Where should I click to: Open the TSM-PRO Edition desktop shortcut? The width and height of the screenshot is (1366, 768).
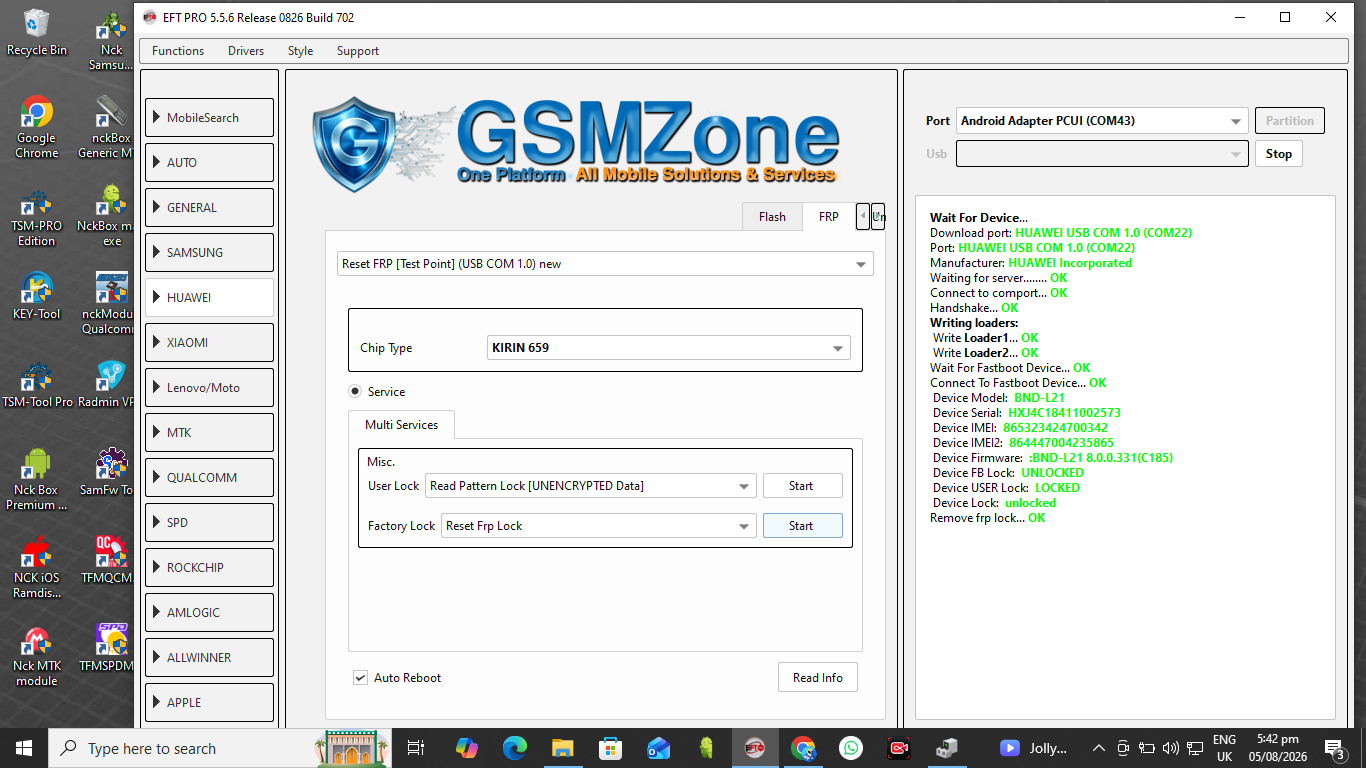coord(37,216)
